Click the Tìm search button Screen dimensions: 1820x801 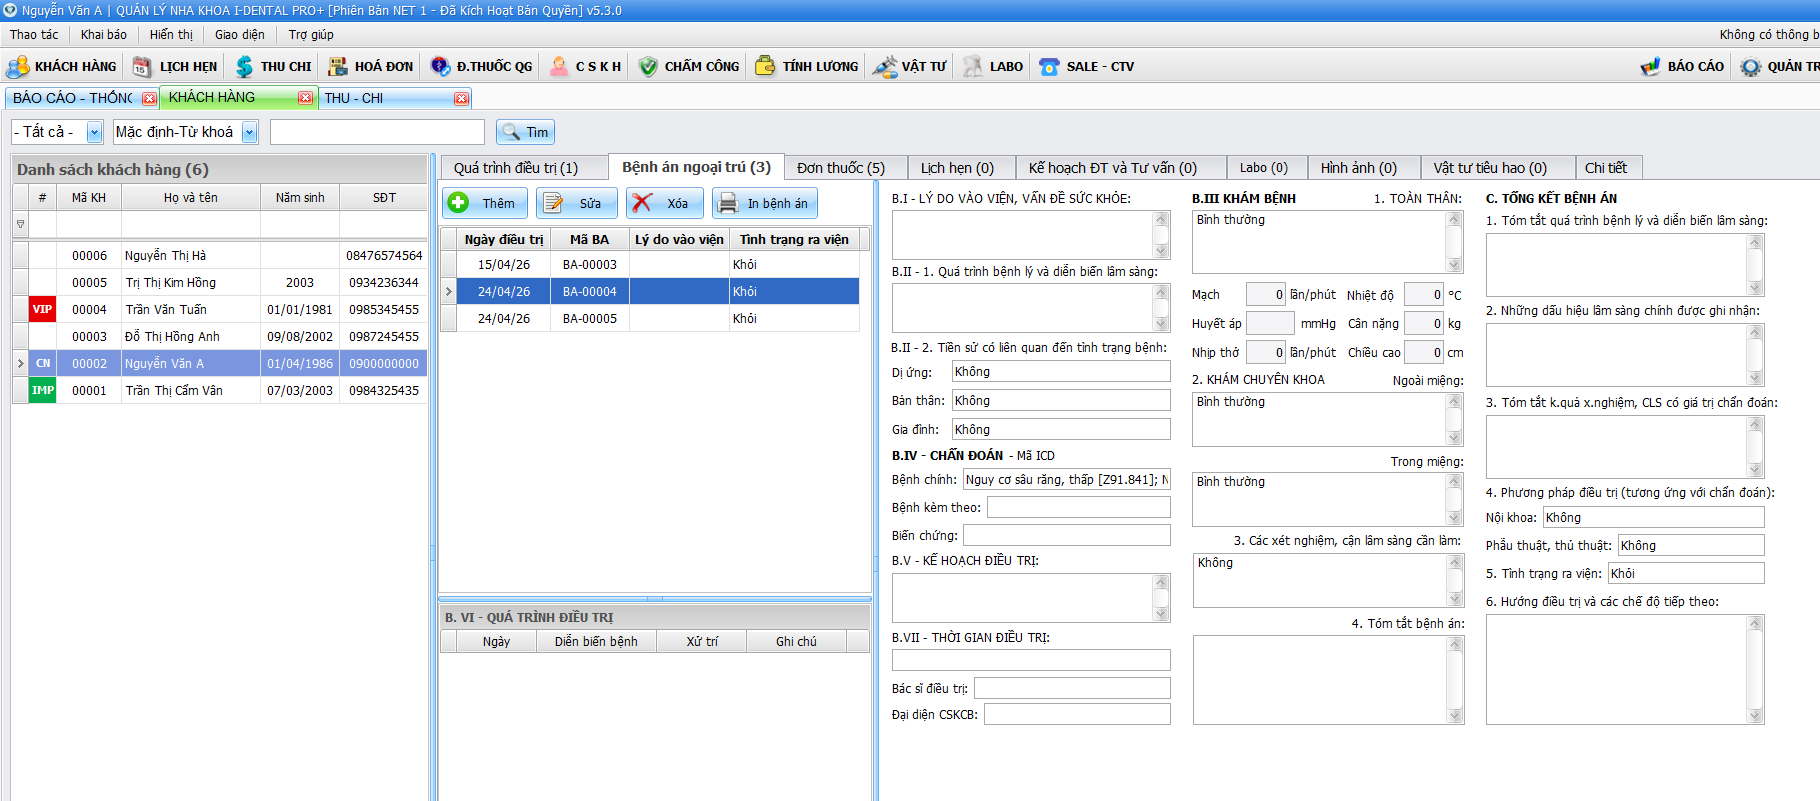pos(525,132)
